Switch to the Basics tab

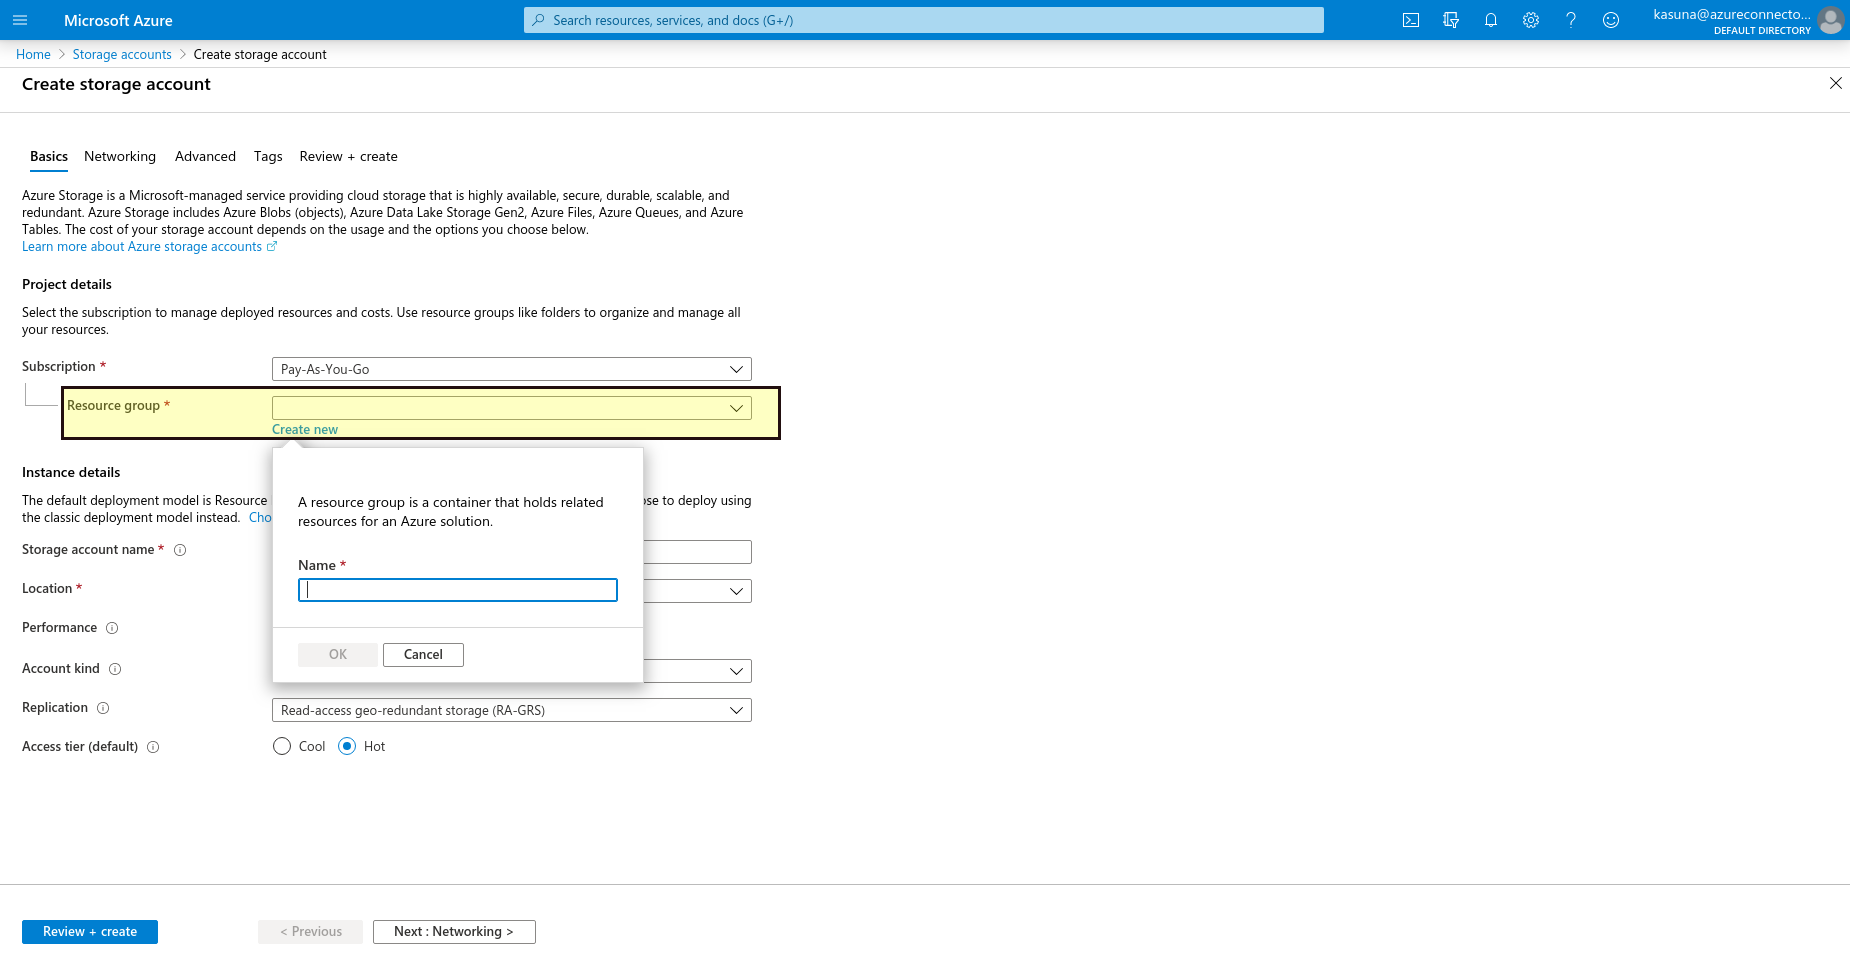(x=49, y=156)
